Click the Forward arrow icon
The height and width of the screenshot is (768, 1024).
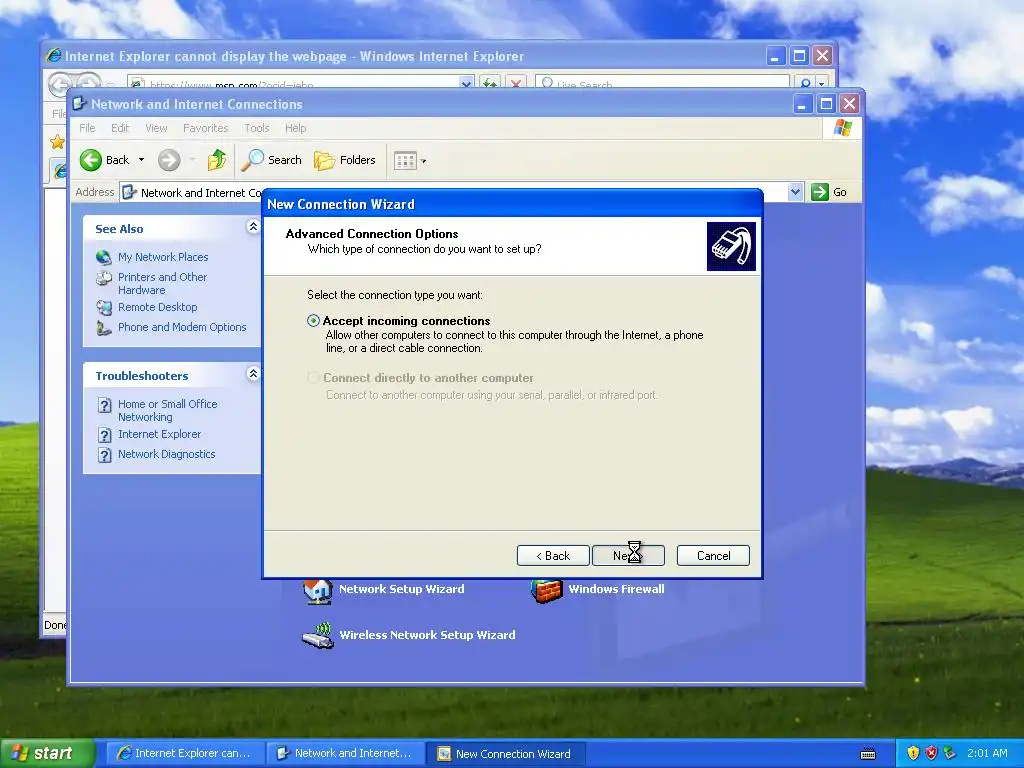point(169,160)
